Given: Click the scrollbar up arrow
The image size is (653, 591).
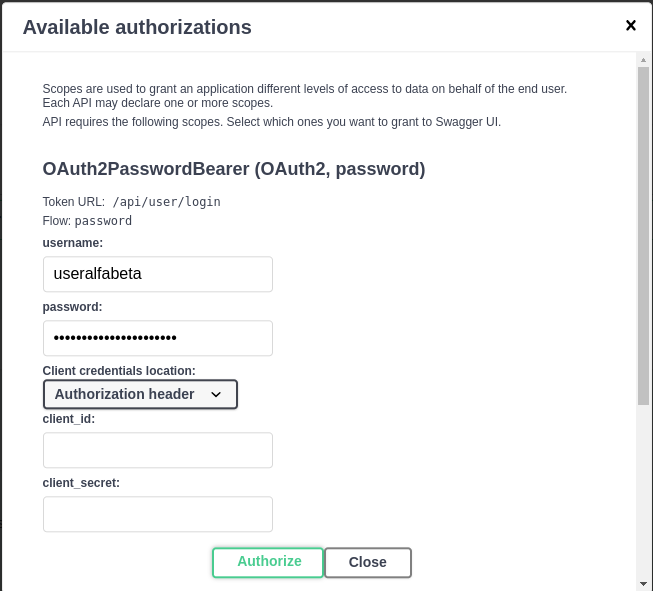Looking at the screenshot, I should tap(643, 60).
